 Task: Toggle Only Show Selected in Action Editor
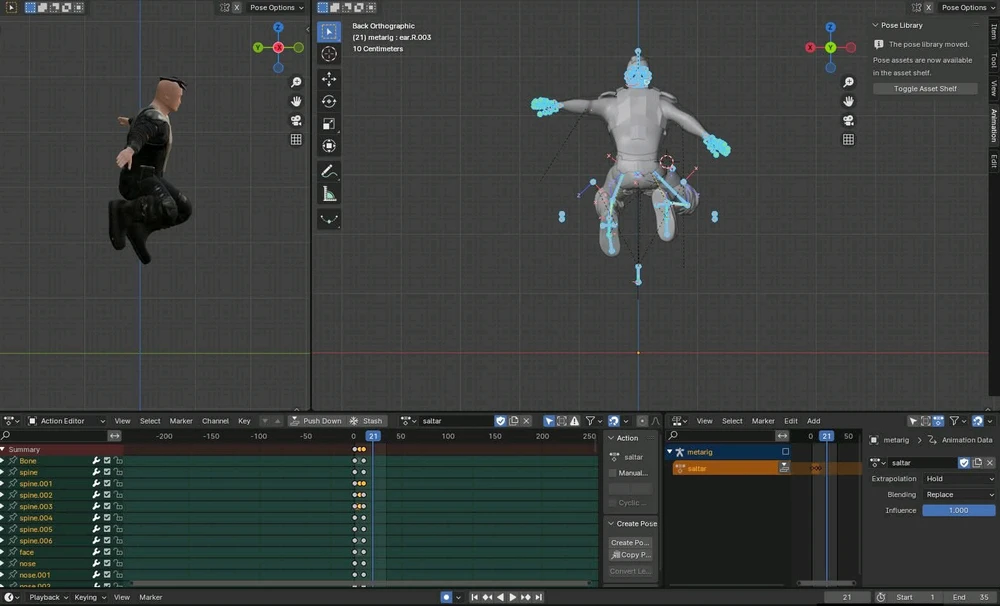tap(548, 421)
